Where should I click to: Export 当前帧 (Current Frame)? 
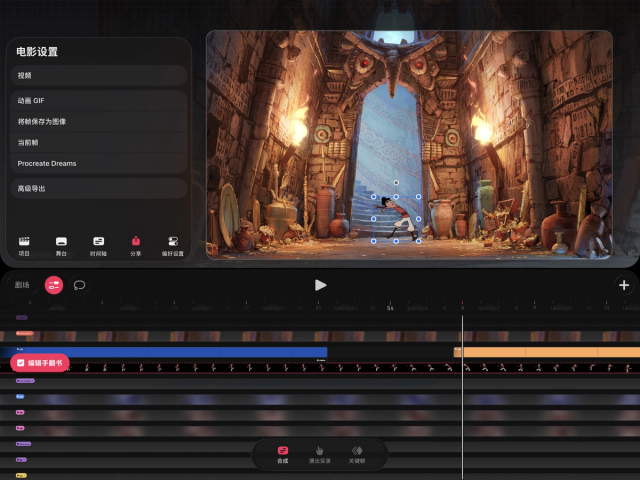pos(98,142)
